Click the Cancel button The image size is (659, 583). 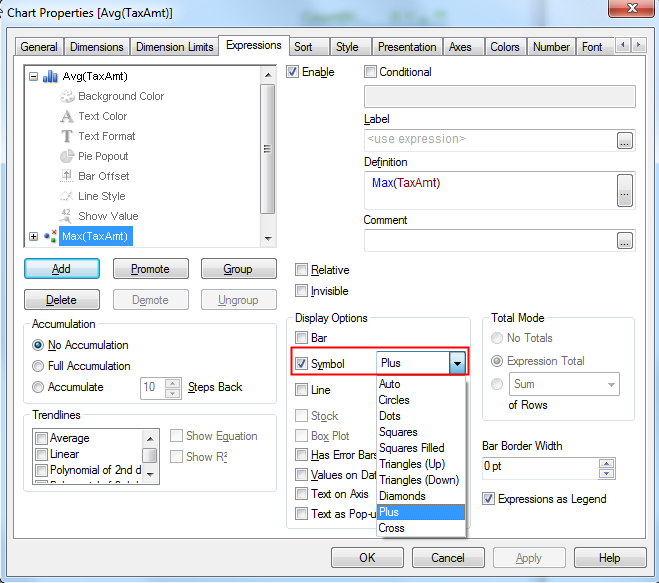(448, 557)
